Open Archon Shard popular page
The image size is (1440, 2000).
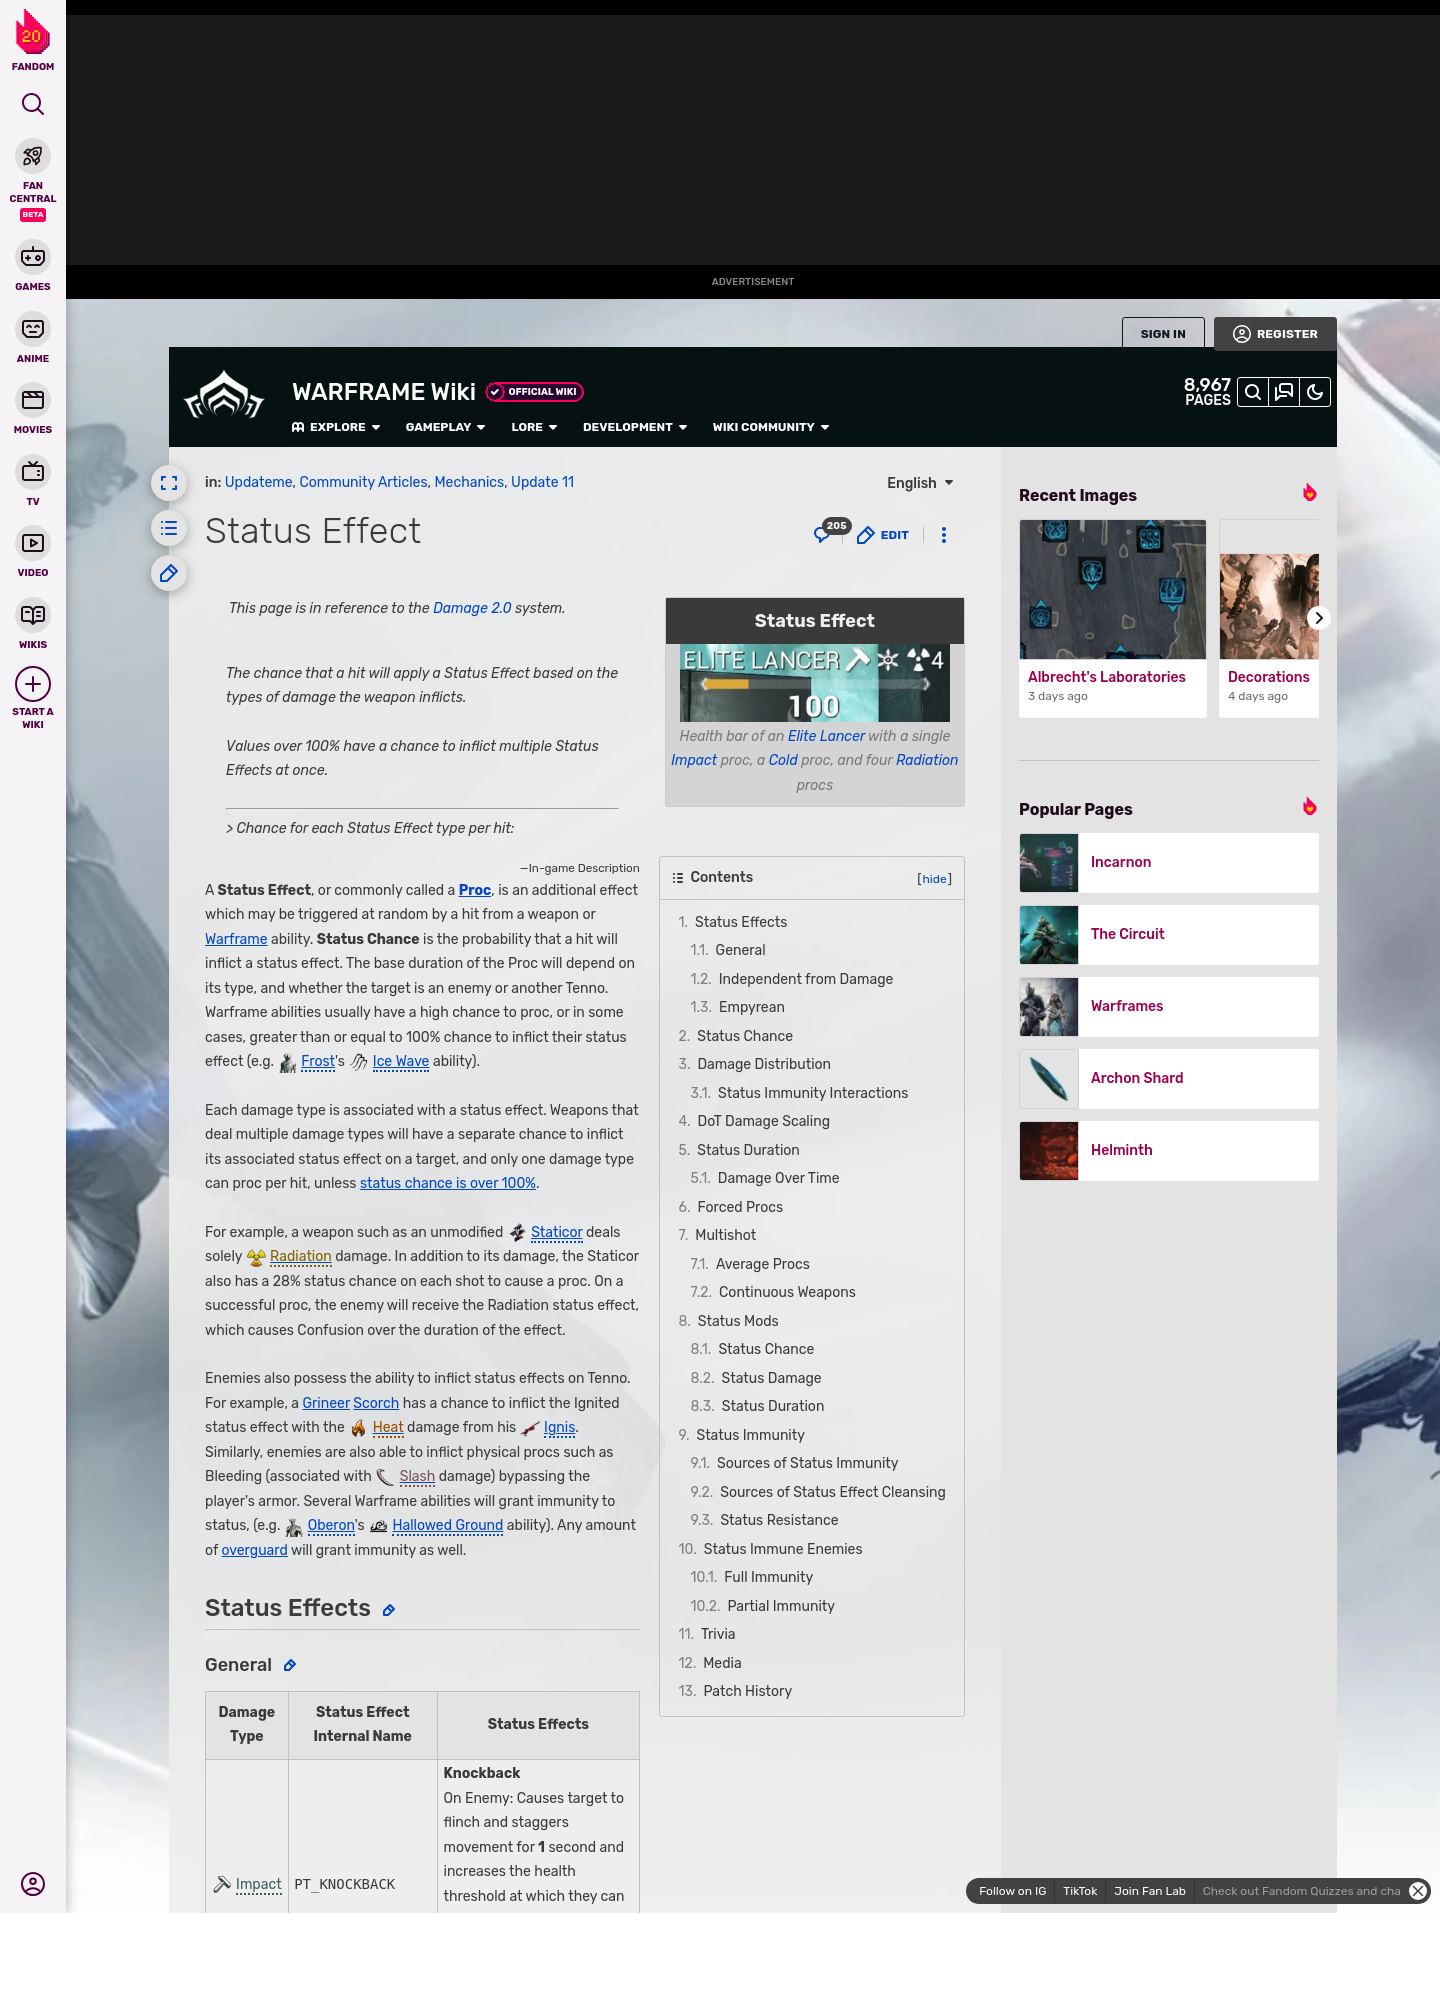[1169, 1079]
